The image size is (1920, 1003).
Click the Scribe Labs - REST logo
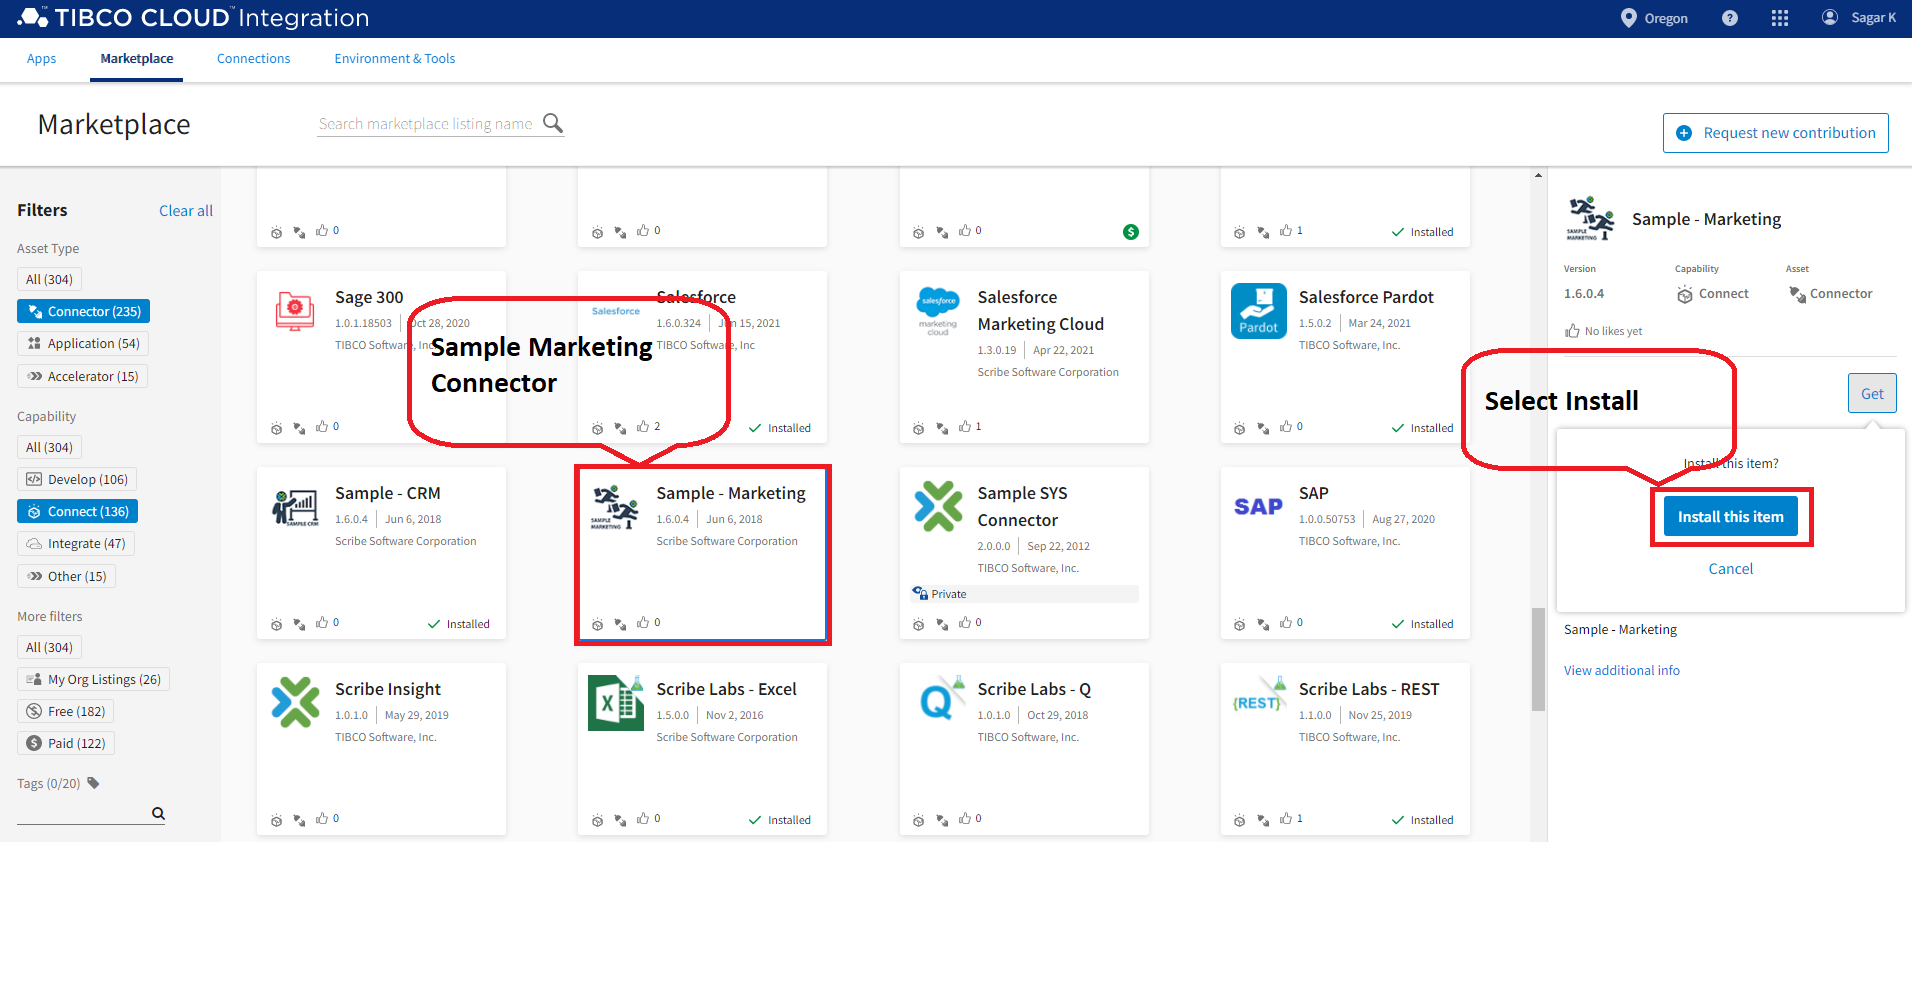pos(1259,697)
